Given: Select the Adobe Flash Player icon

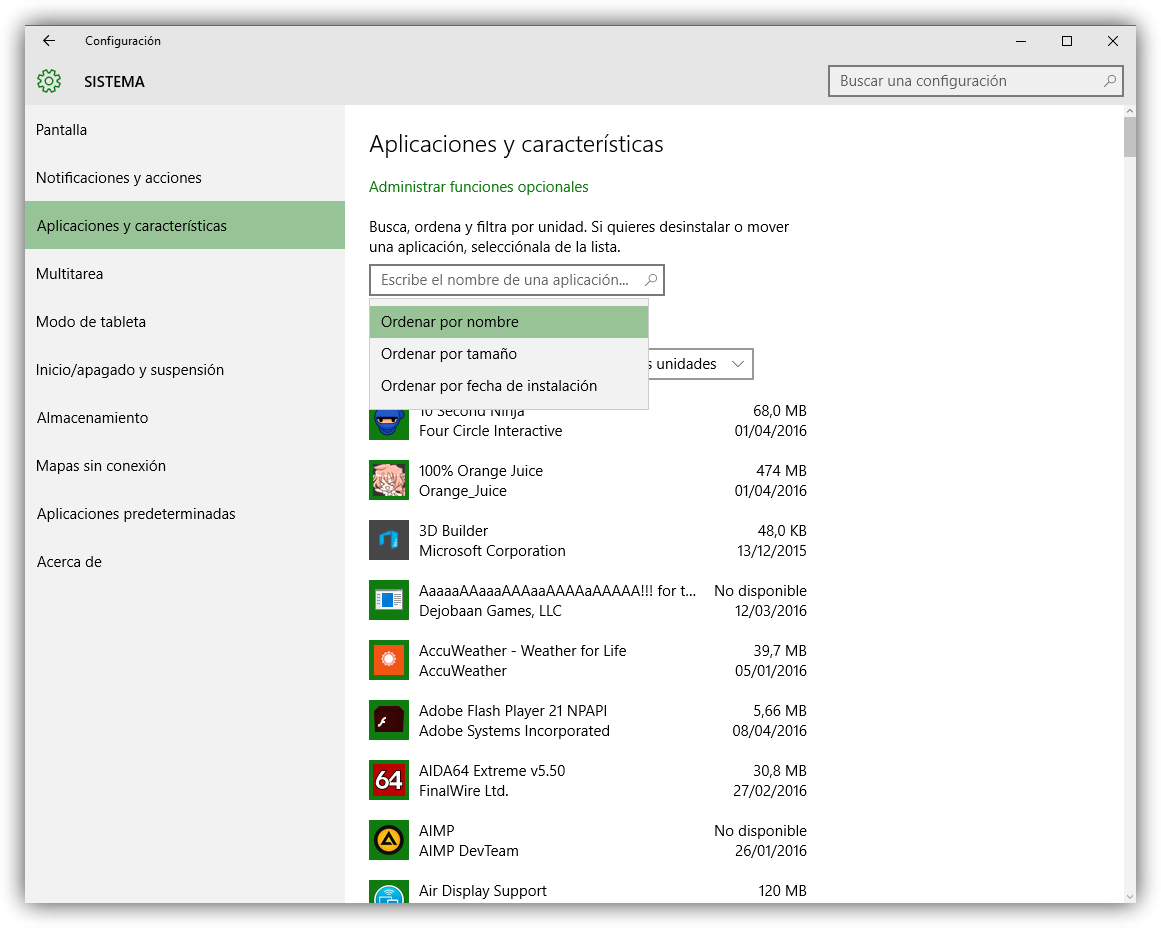Looking at the screenshot, I should pyautogui.click(x=389, y=721).
